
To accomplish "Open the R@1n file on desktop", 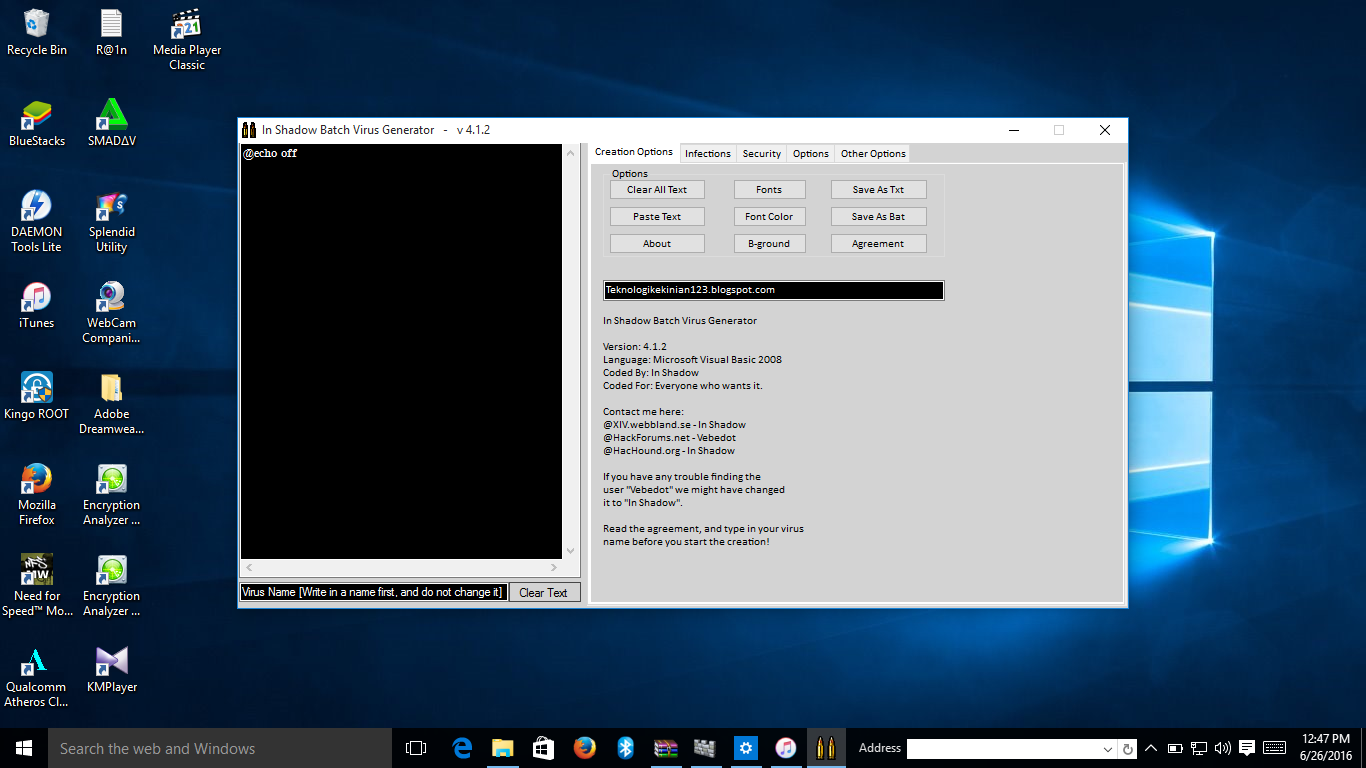I will [111, 32].
